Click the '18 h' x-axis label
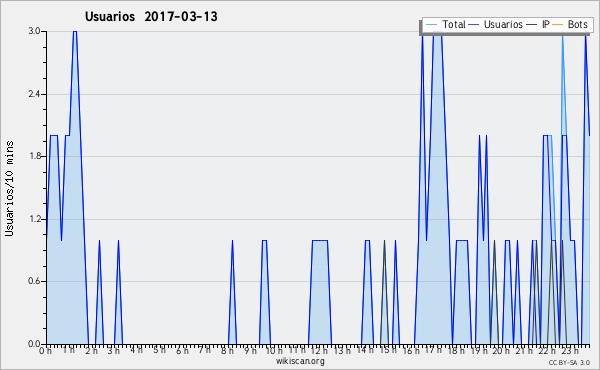The width and height of the screenshot is (600, 370). [x=456, y=351]
